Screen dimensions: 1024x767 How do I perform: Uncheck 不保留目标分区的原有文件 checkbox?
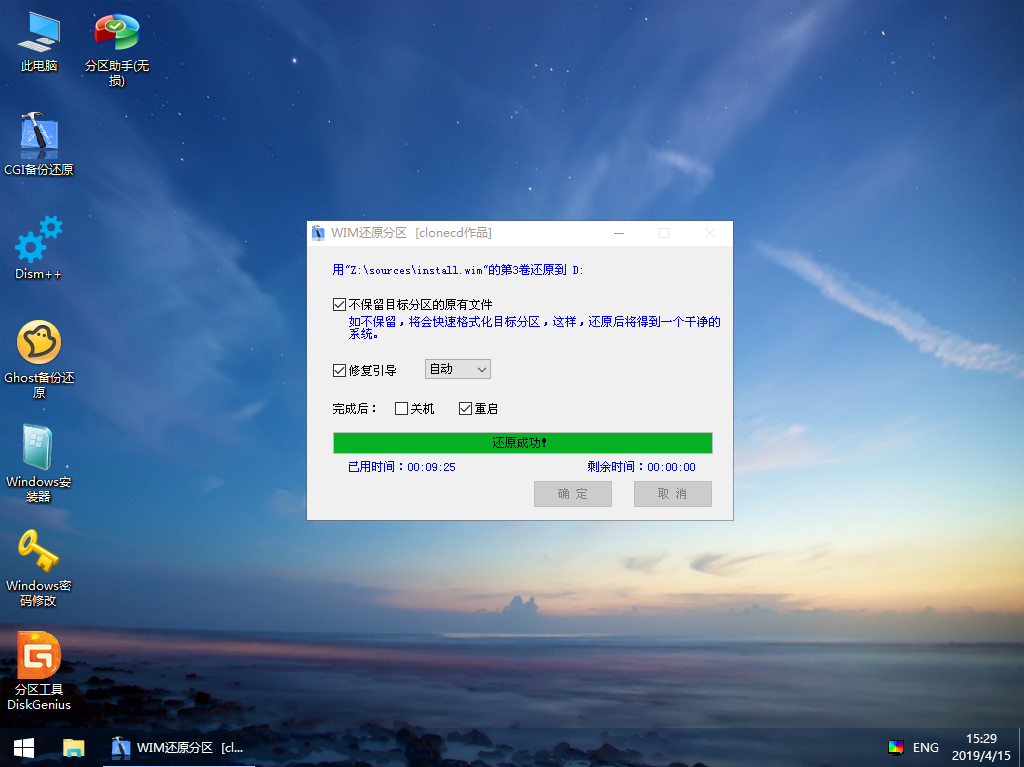click(x=339, y=304)
